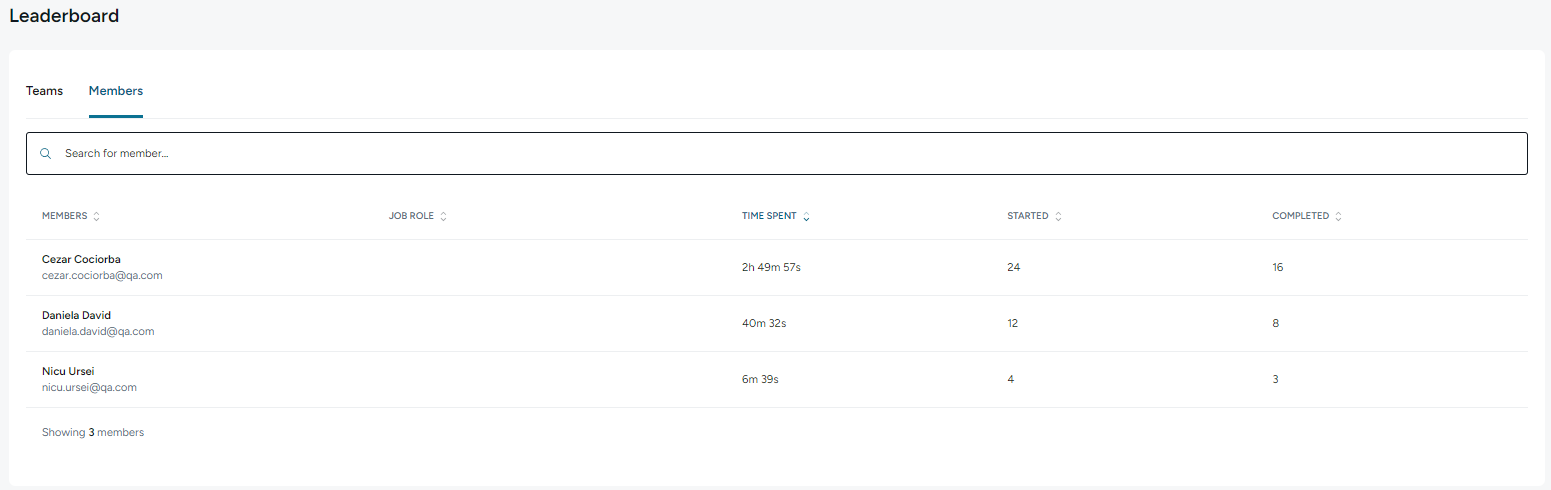The width and height of the screenshot is (1551, 490).
Task: Select the Members tab
Action: click(x=116, y=91)
